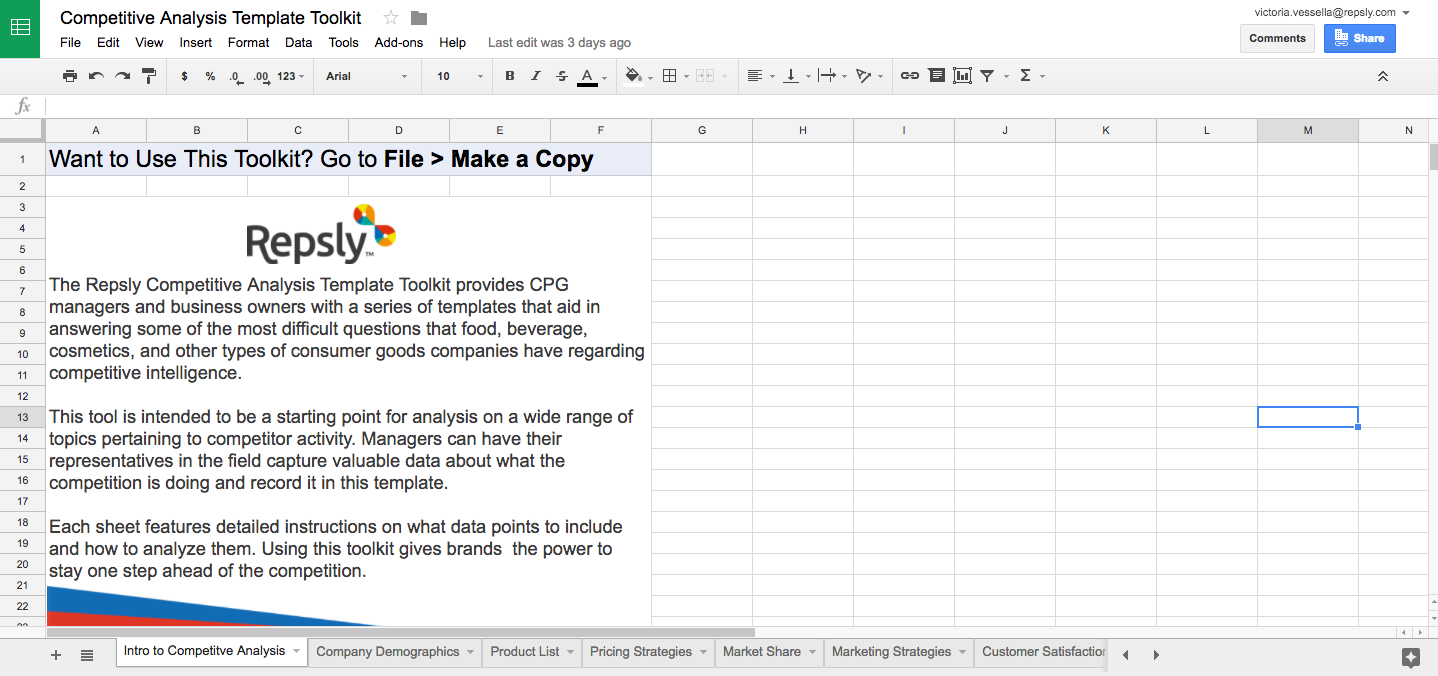Image resolution: width=1438 pixels, height=676 pixels.
Task: Click the redo arrow
Action: [x=122, y=76]
